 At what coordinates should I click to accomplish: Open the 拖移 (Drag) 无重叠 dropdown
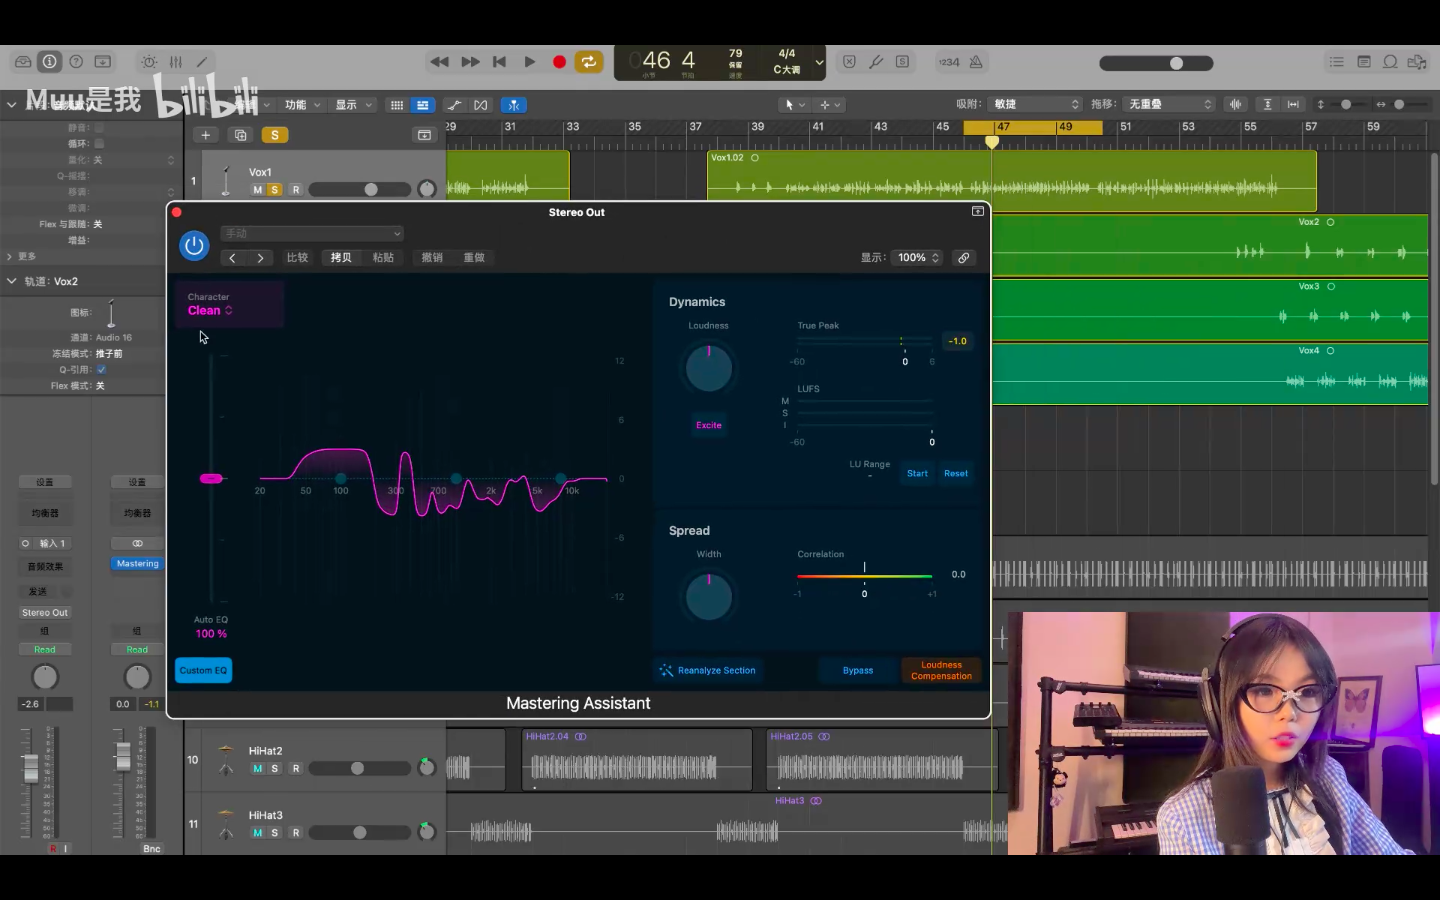(1169, 104)
